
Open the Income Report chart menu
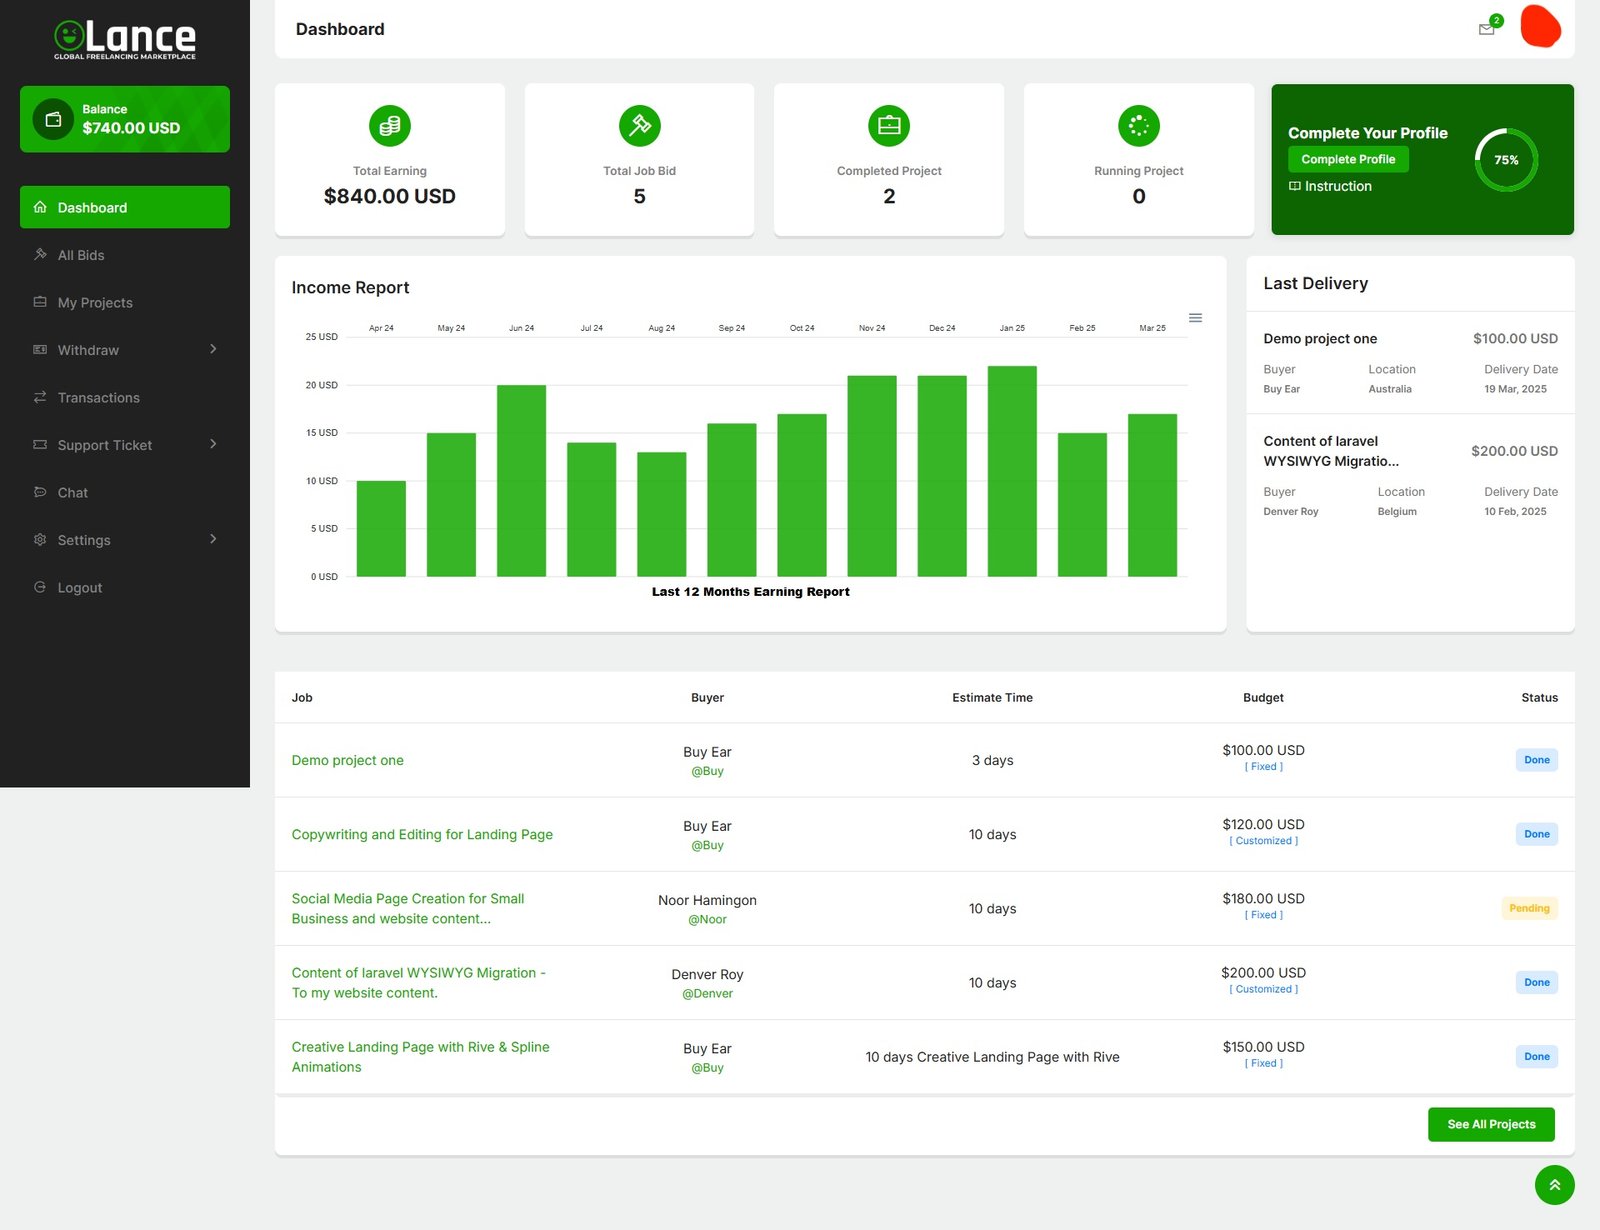[1195, 318]
